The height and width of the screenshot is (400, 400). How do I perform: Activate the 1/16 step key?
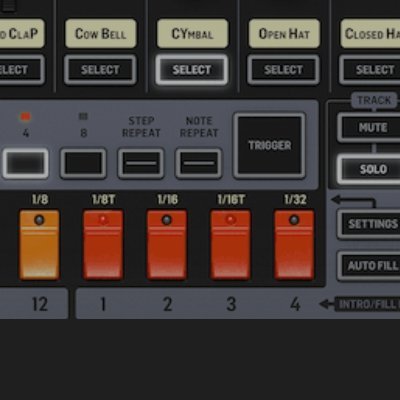pos(167,245)
